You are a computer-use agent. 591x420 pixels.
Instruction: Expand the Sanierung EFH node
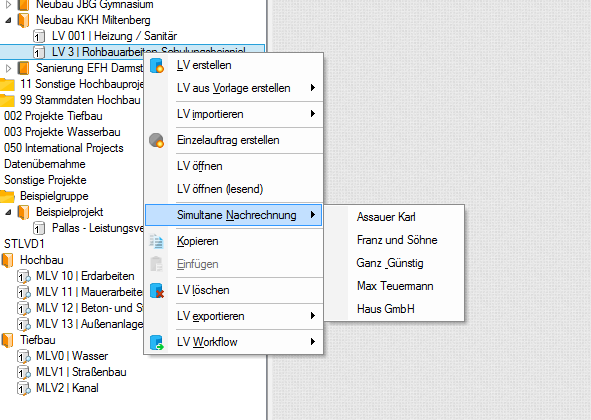click(x=8, y=68)
